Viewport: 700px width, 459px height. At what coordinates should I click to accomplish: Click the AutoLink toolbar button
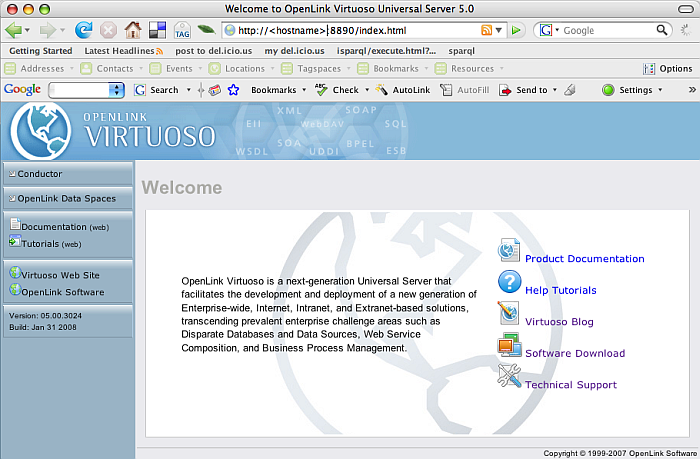click(x=403, y=90)
